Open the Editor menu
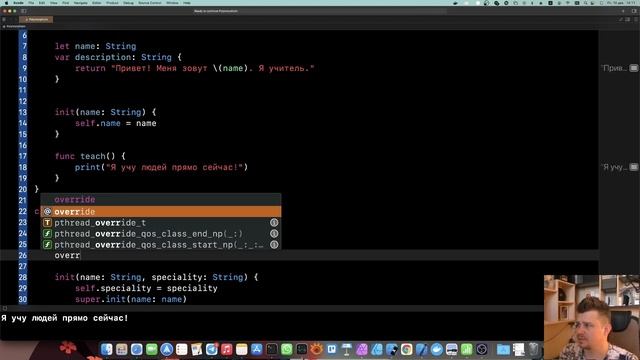Image resolution: width=640 pixels, height=360 pixels. [x=97, y=3]
